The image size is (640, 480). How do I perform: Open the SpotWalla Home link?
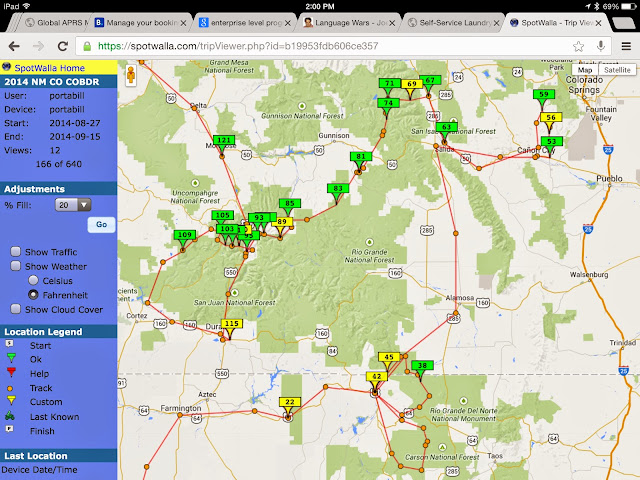point(49,68)
